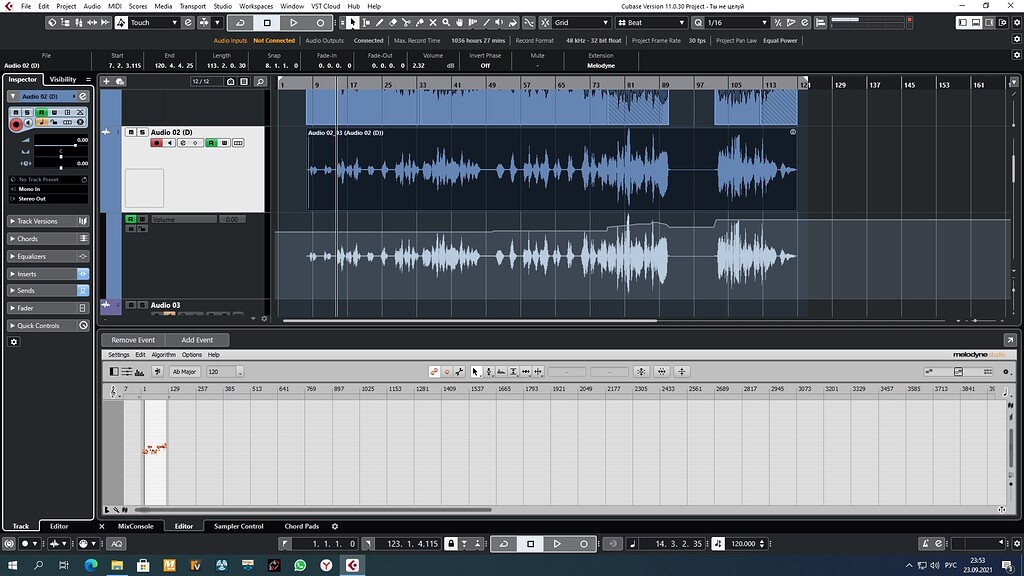This screenshot has width=1024, height=576.
Task: Select Melodyne note separation tool
Action: (x=538, y=372)
